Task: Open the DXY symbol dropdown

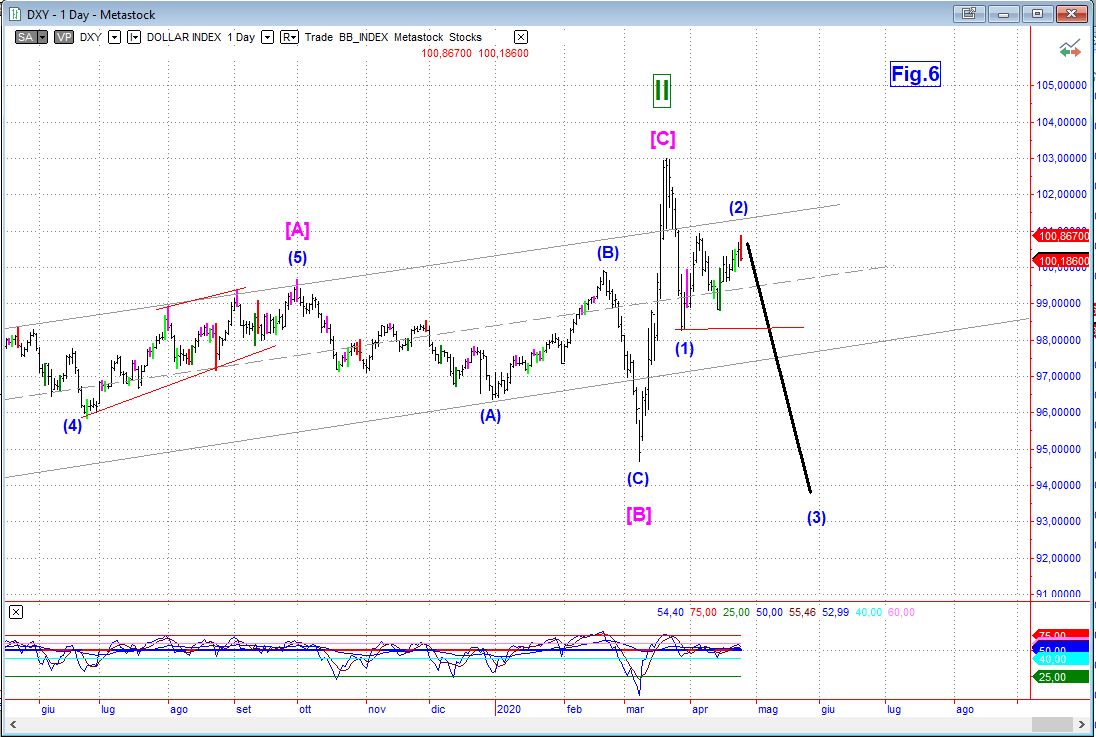Action: (x=114, y=37)
